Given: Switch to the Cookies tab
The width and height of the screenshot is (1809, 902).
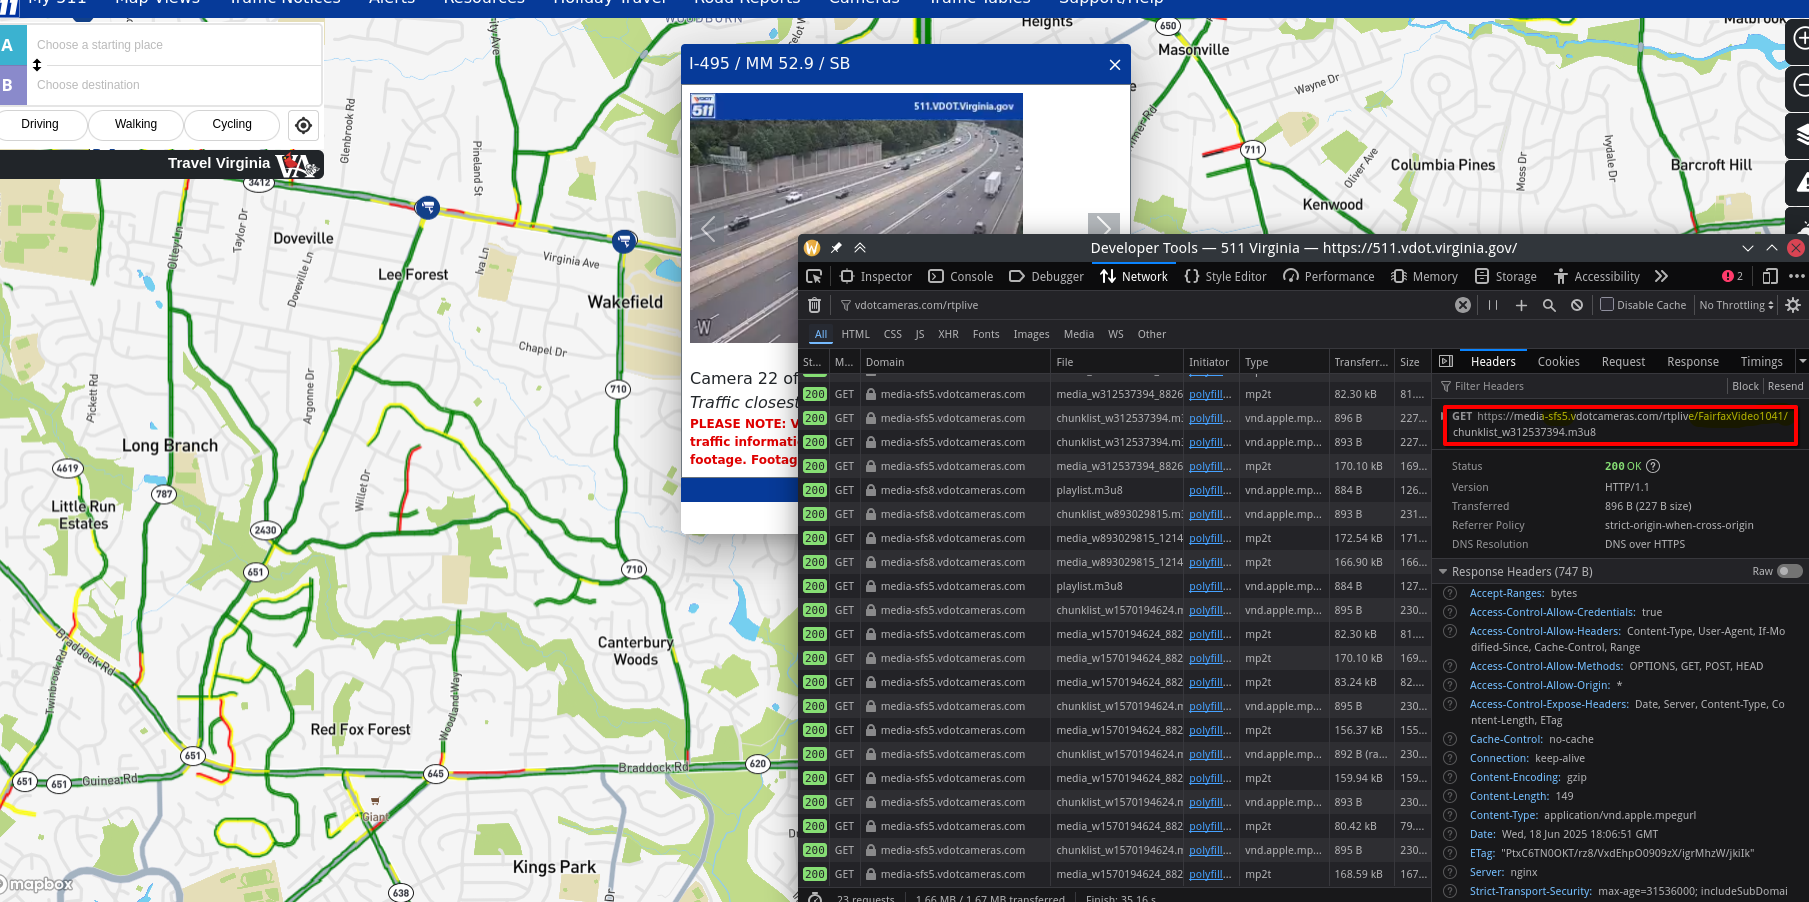Looking at the screenshot, I should coord(1558,361).
